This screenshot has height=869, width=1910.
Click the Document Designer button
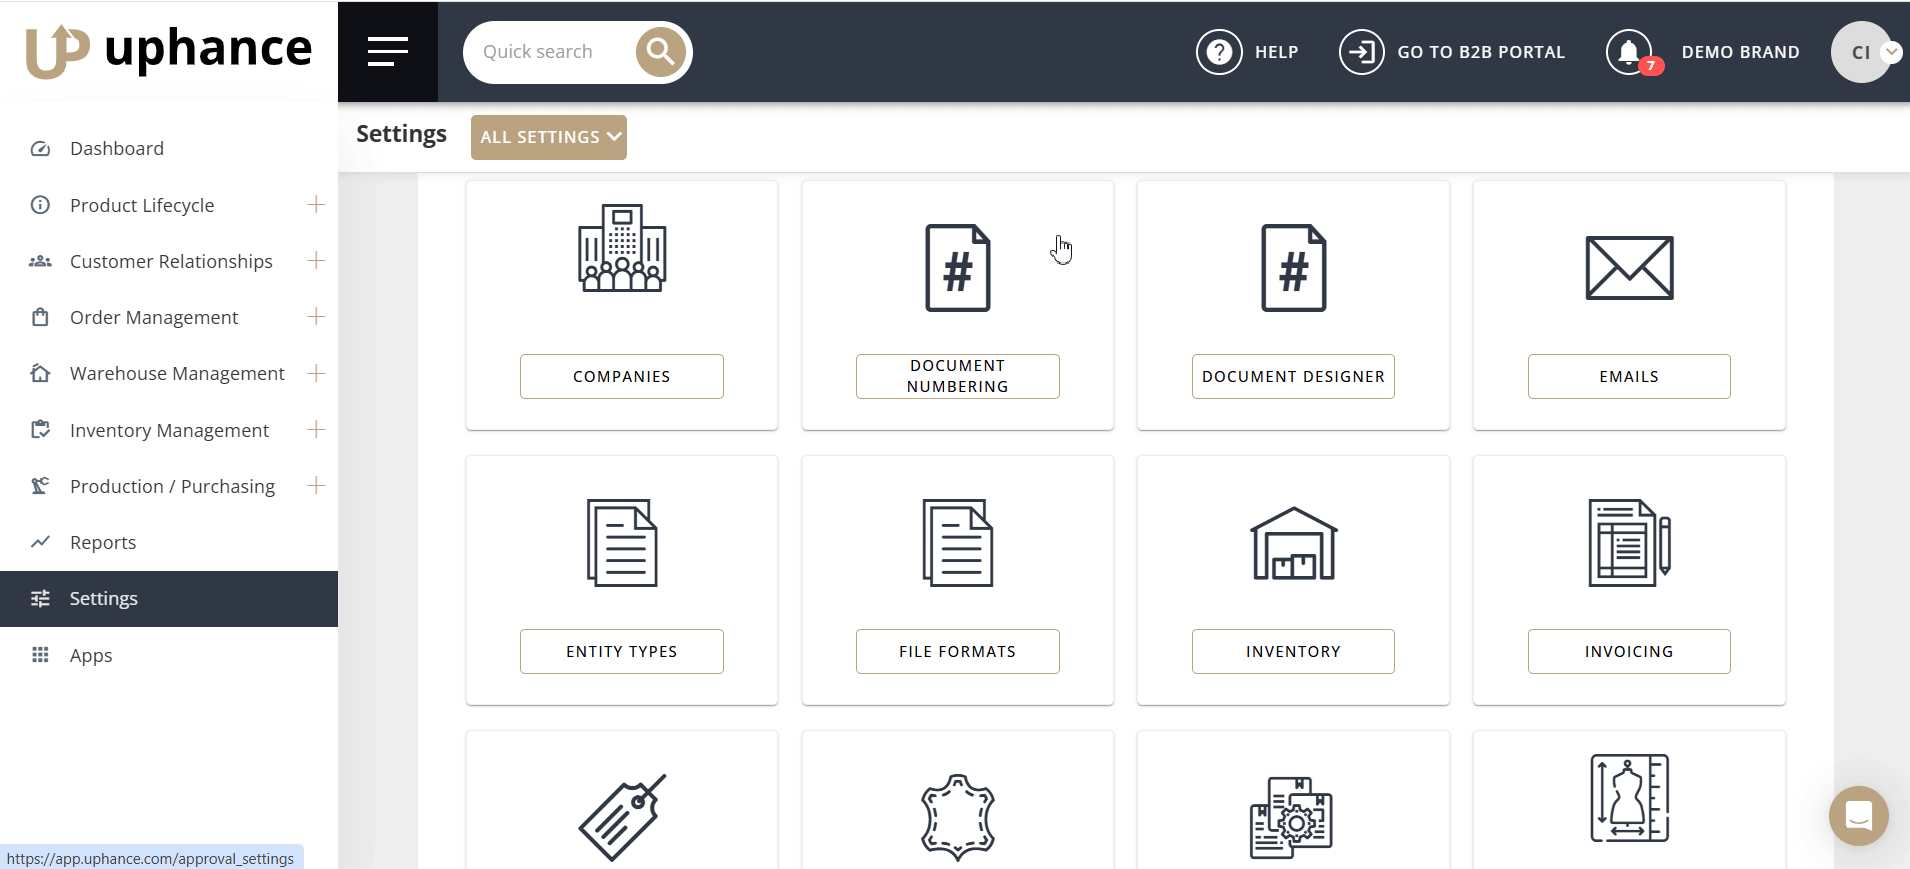click(x=1293, y=377)
